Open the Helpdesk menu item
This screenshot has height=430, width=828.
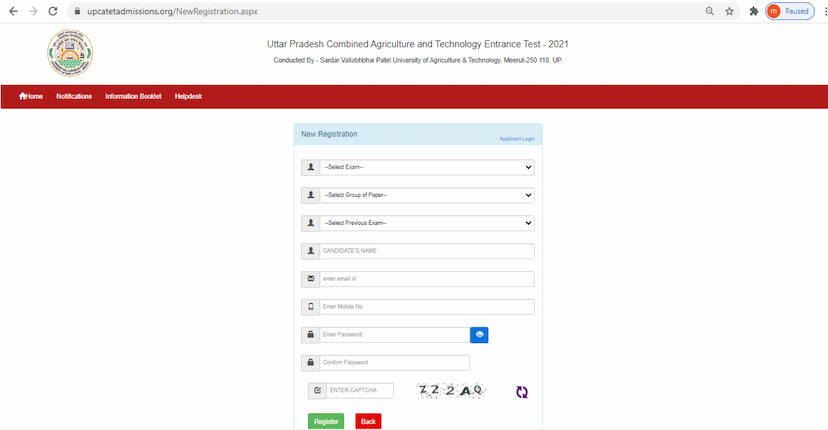click(x=188, y=96)
